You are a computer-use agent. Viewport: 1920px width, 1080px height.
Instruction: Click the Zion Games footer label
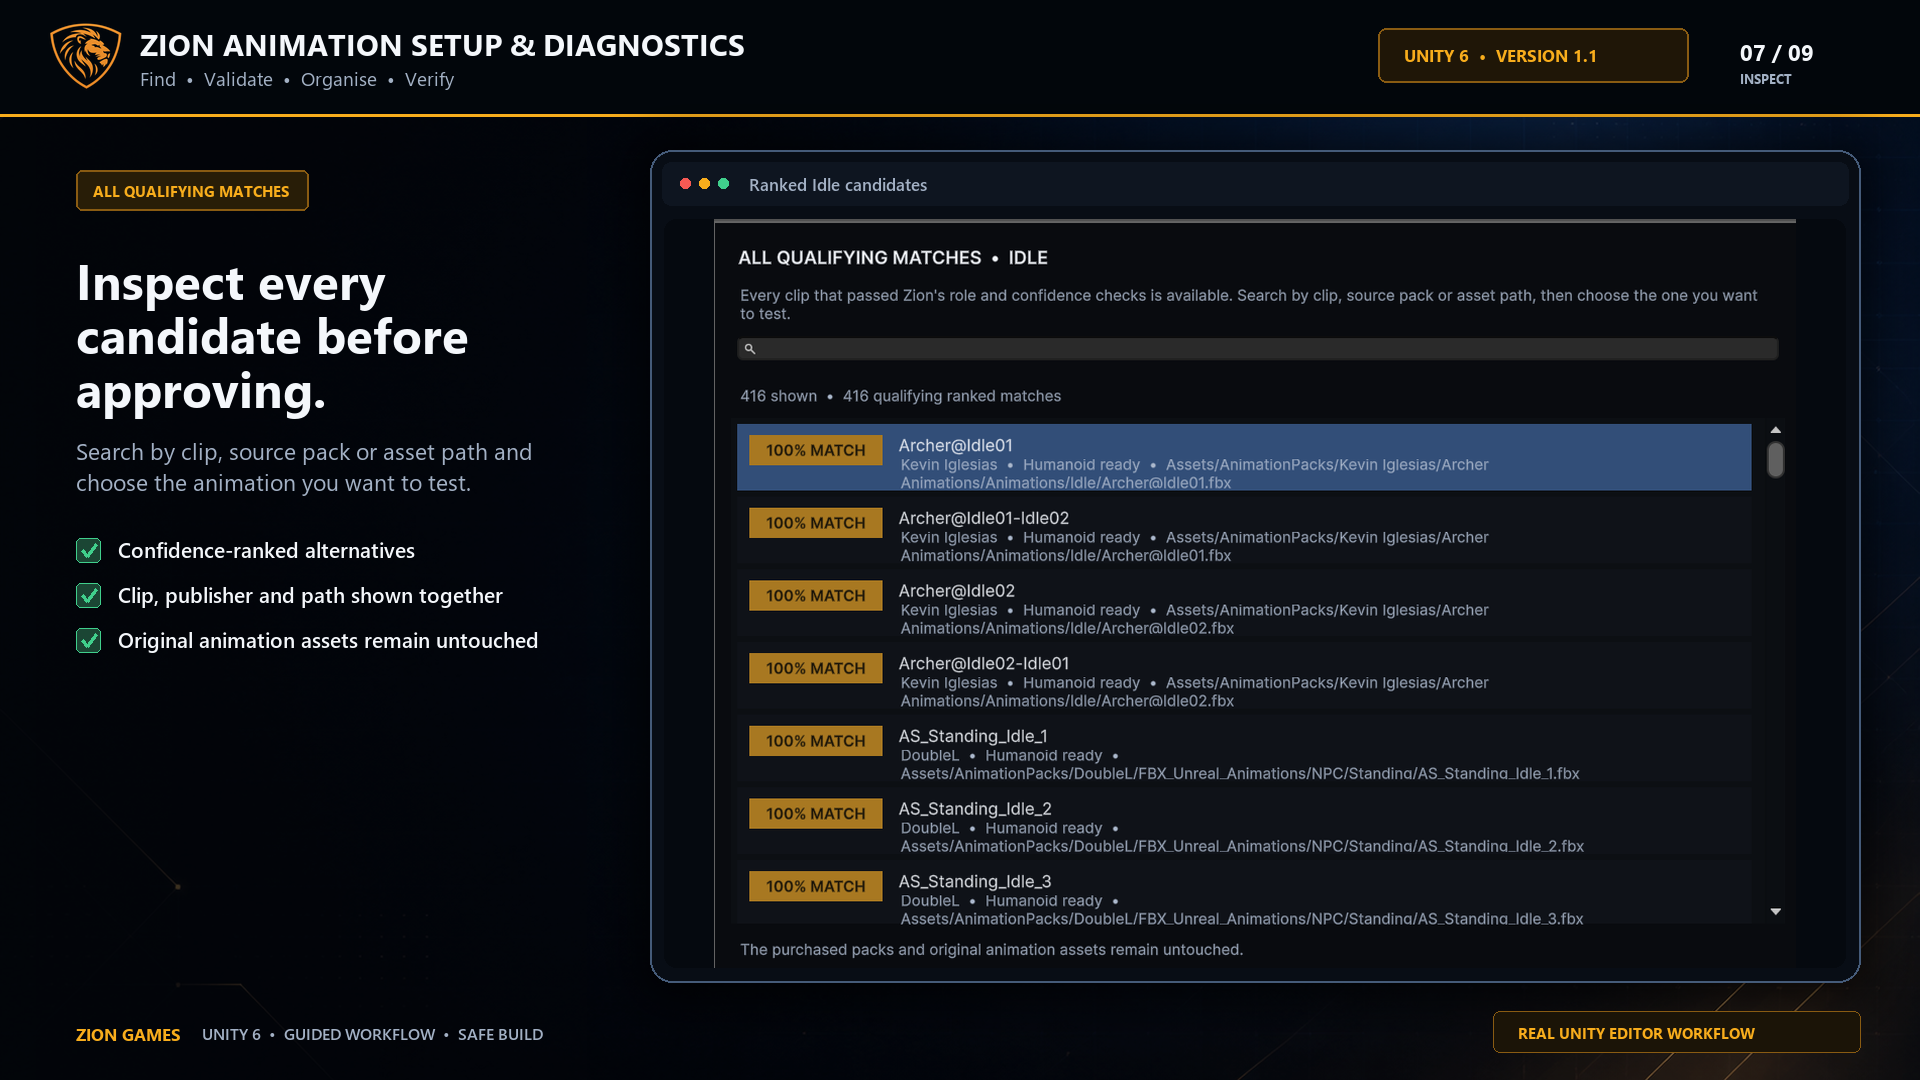(128, 1035)
